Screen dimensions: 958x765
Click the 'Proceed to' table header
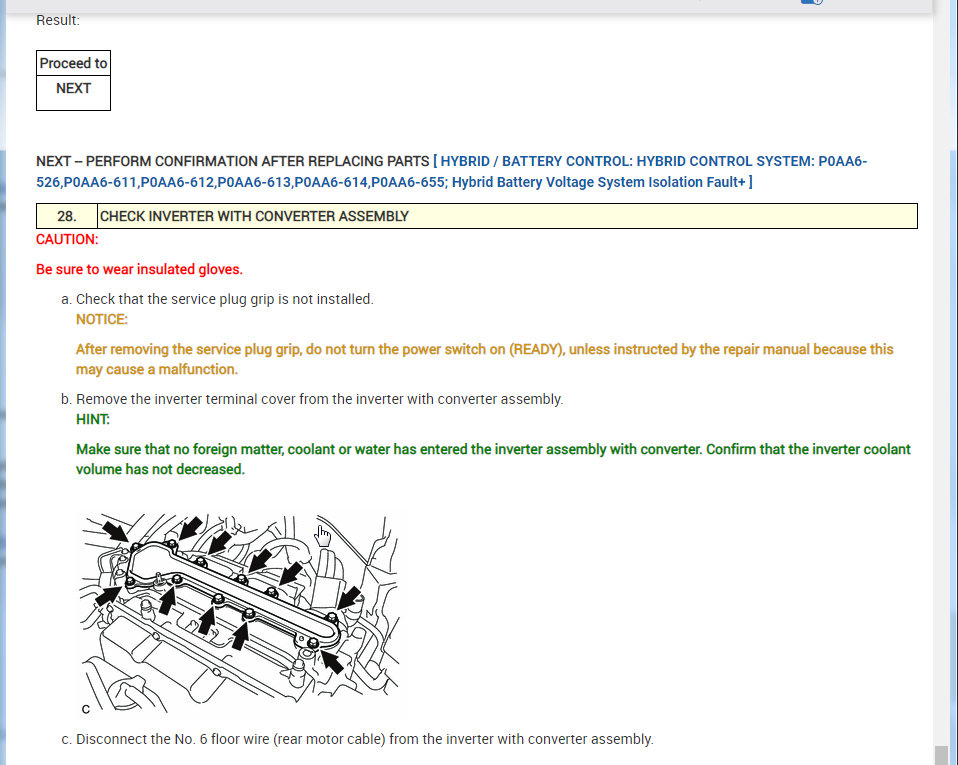pyautogui.click(x=73, y=64)
